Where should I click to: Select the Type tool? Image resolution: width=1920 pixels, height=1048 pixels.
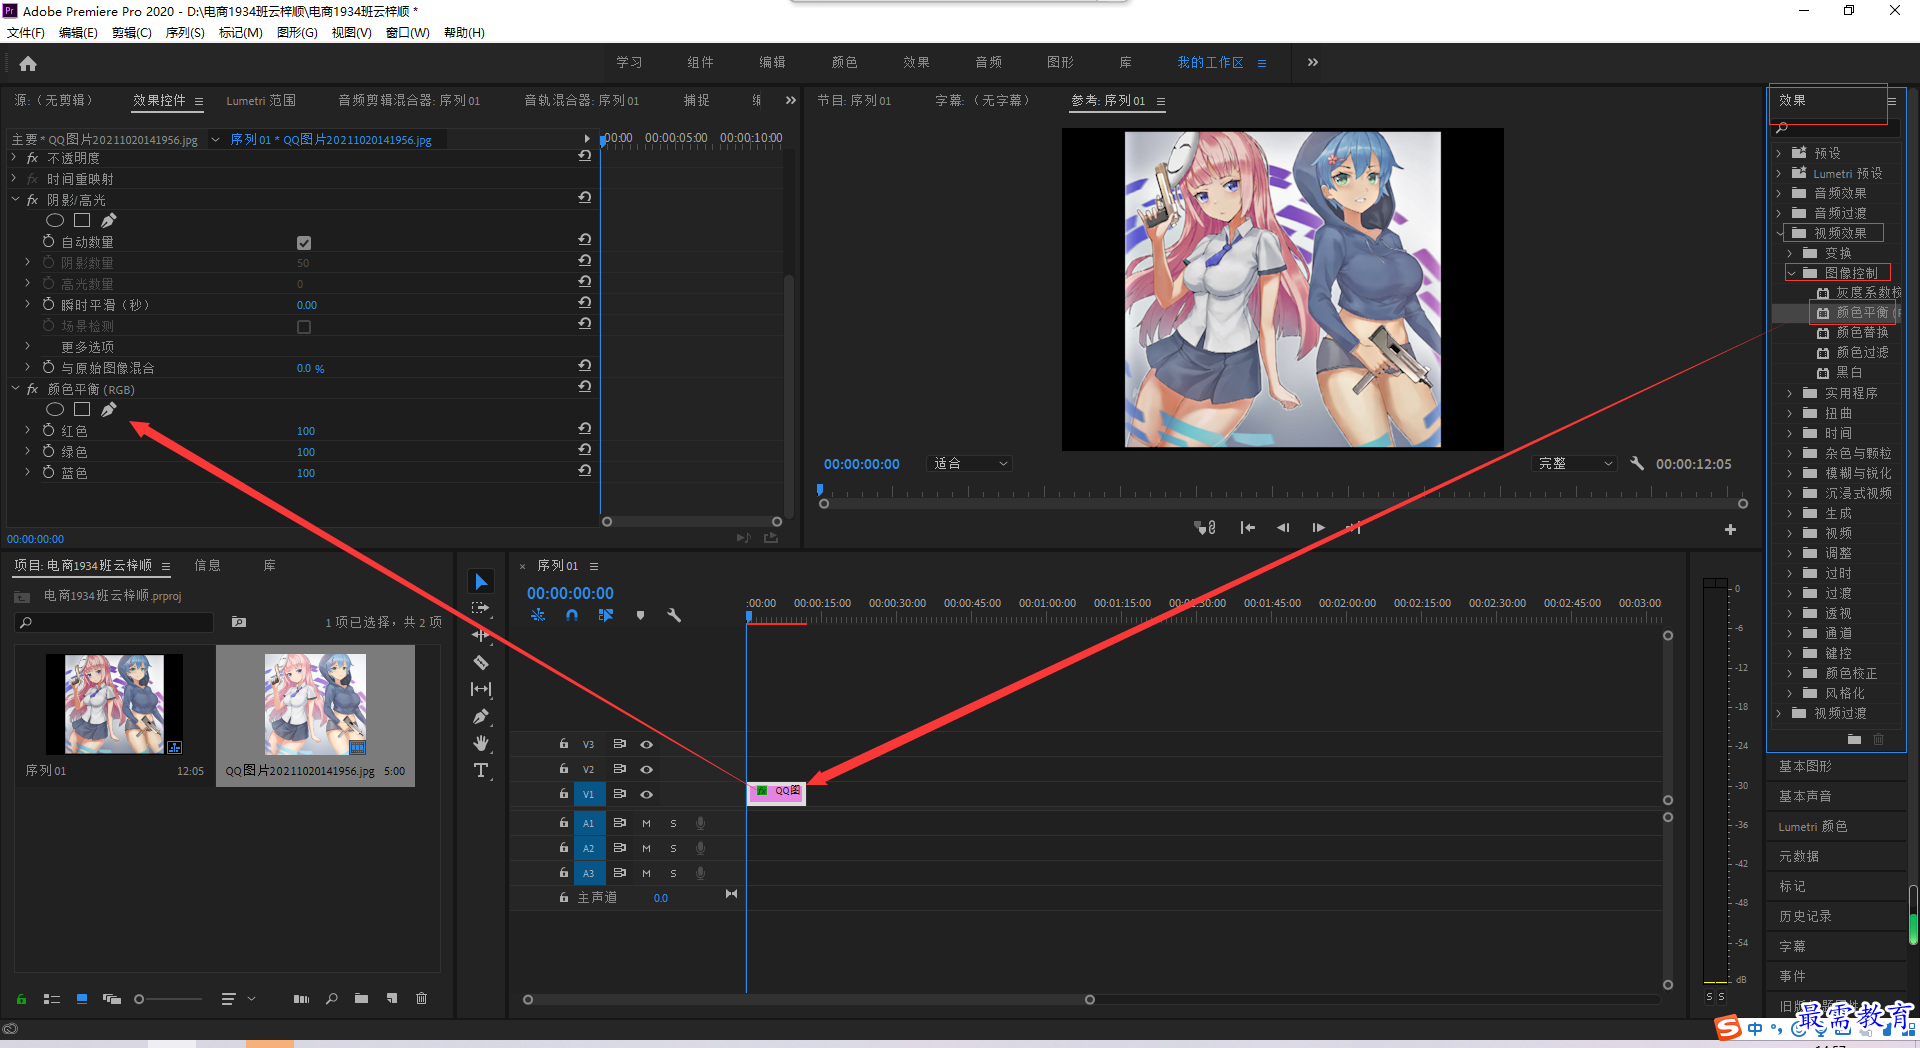pyautogui.click(x=481, y=770)
